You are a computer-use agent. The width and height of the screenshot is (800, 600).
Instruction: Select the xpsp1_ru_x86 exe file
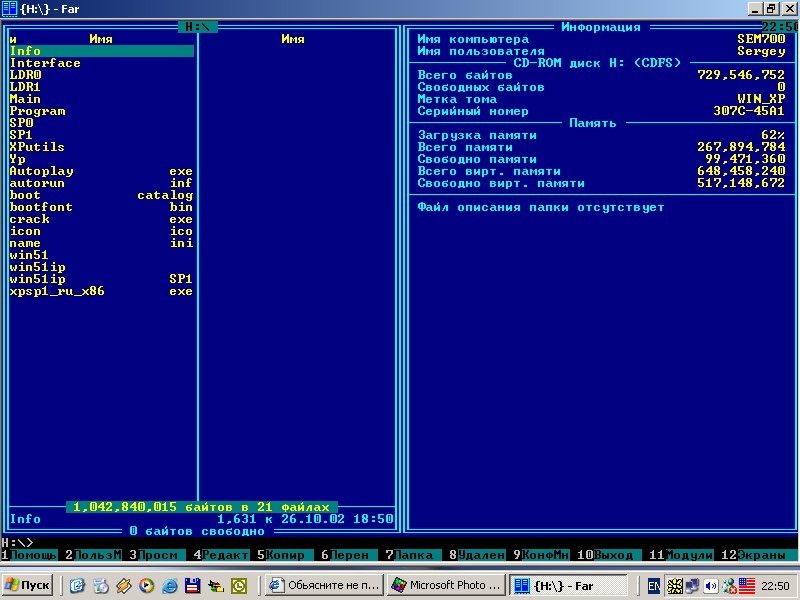(x=57, y=291)
